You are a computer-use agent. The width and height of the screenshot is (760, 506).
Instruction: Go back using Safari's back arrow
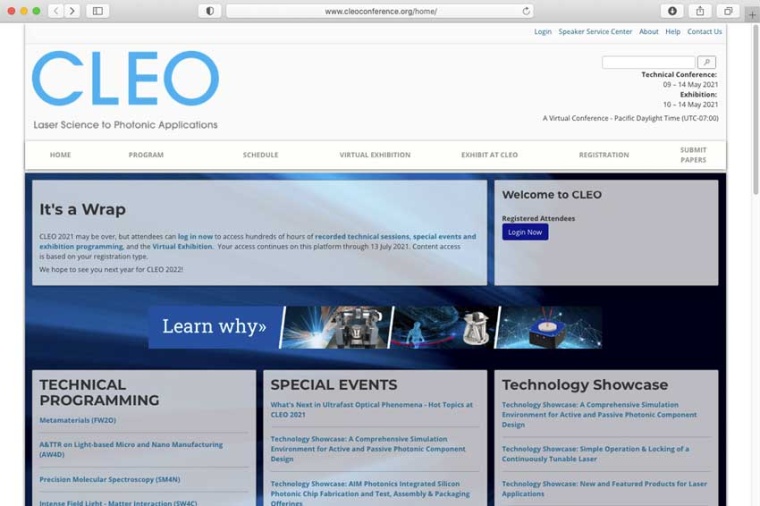coord(55,11)
